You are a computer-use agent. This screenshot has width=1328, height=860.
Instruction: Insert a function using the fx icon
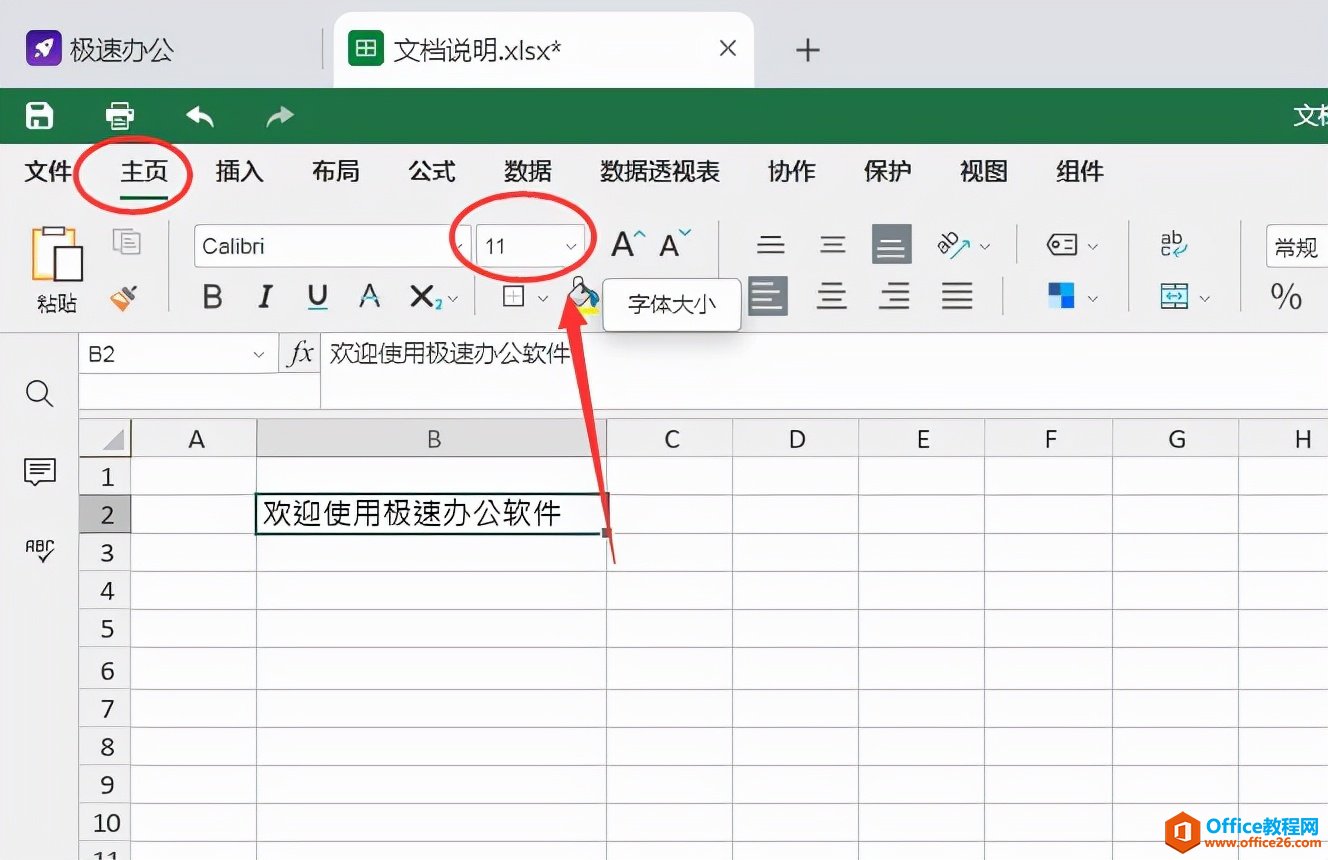299,353
